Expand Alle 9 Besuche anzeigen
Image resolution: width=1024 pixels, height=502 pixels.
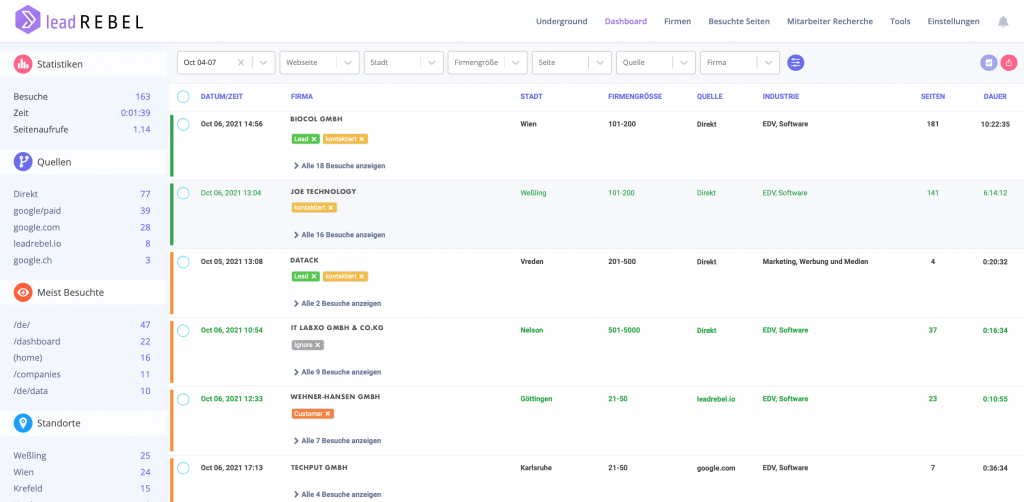pos(338,372)
